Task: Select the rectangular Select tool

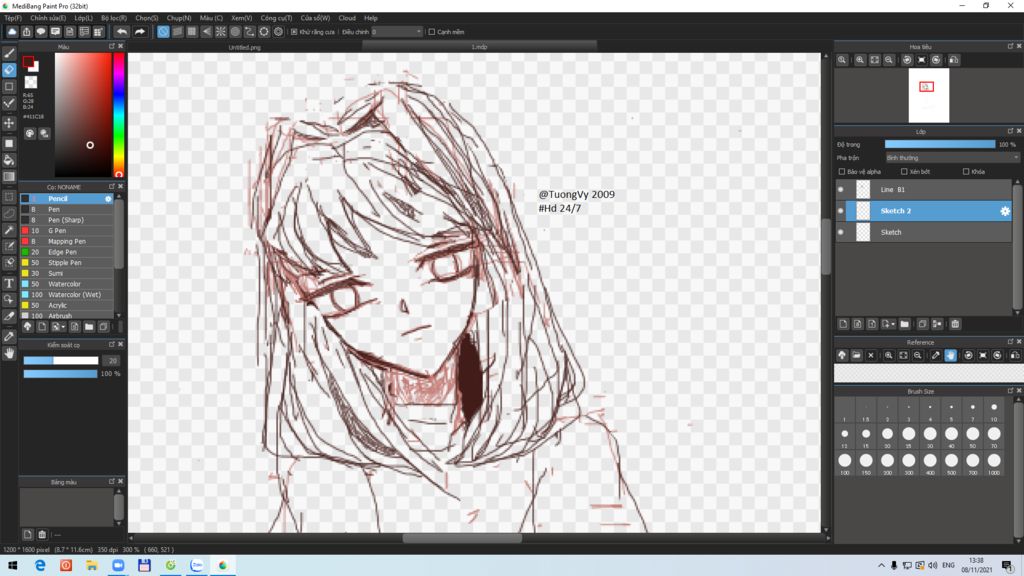Action: pyautogui.click(x=9, y=197)
